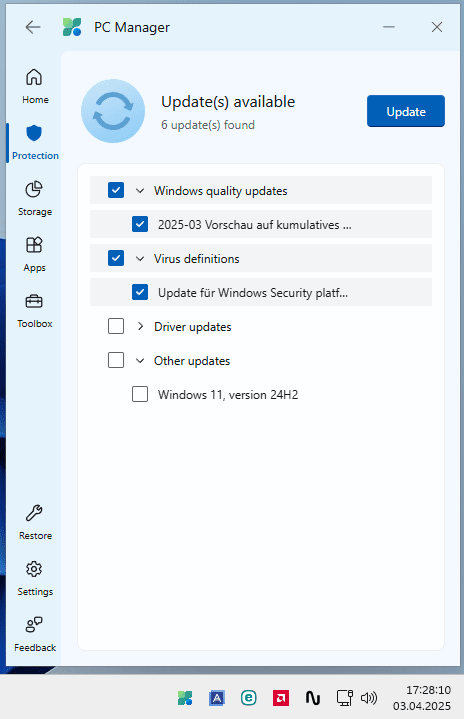Open PC Manager tray icon in taskbar
Screen dimensions: 464x719
pyautogui.click(x=185, y=698)
